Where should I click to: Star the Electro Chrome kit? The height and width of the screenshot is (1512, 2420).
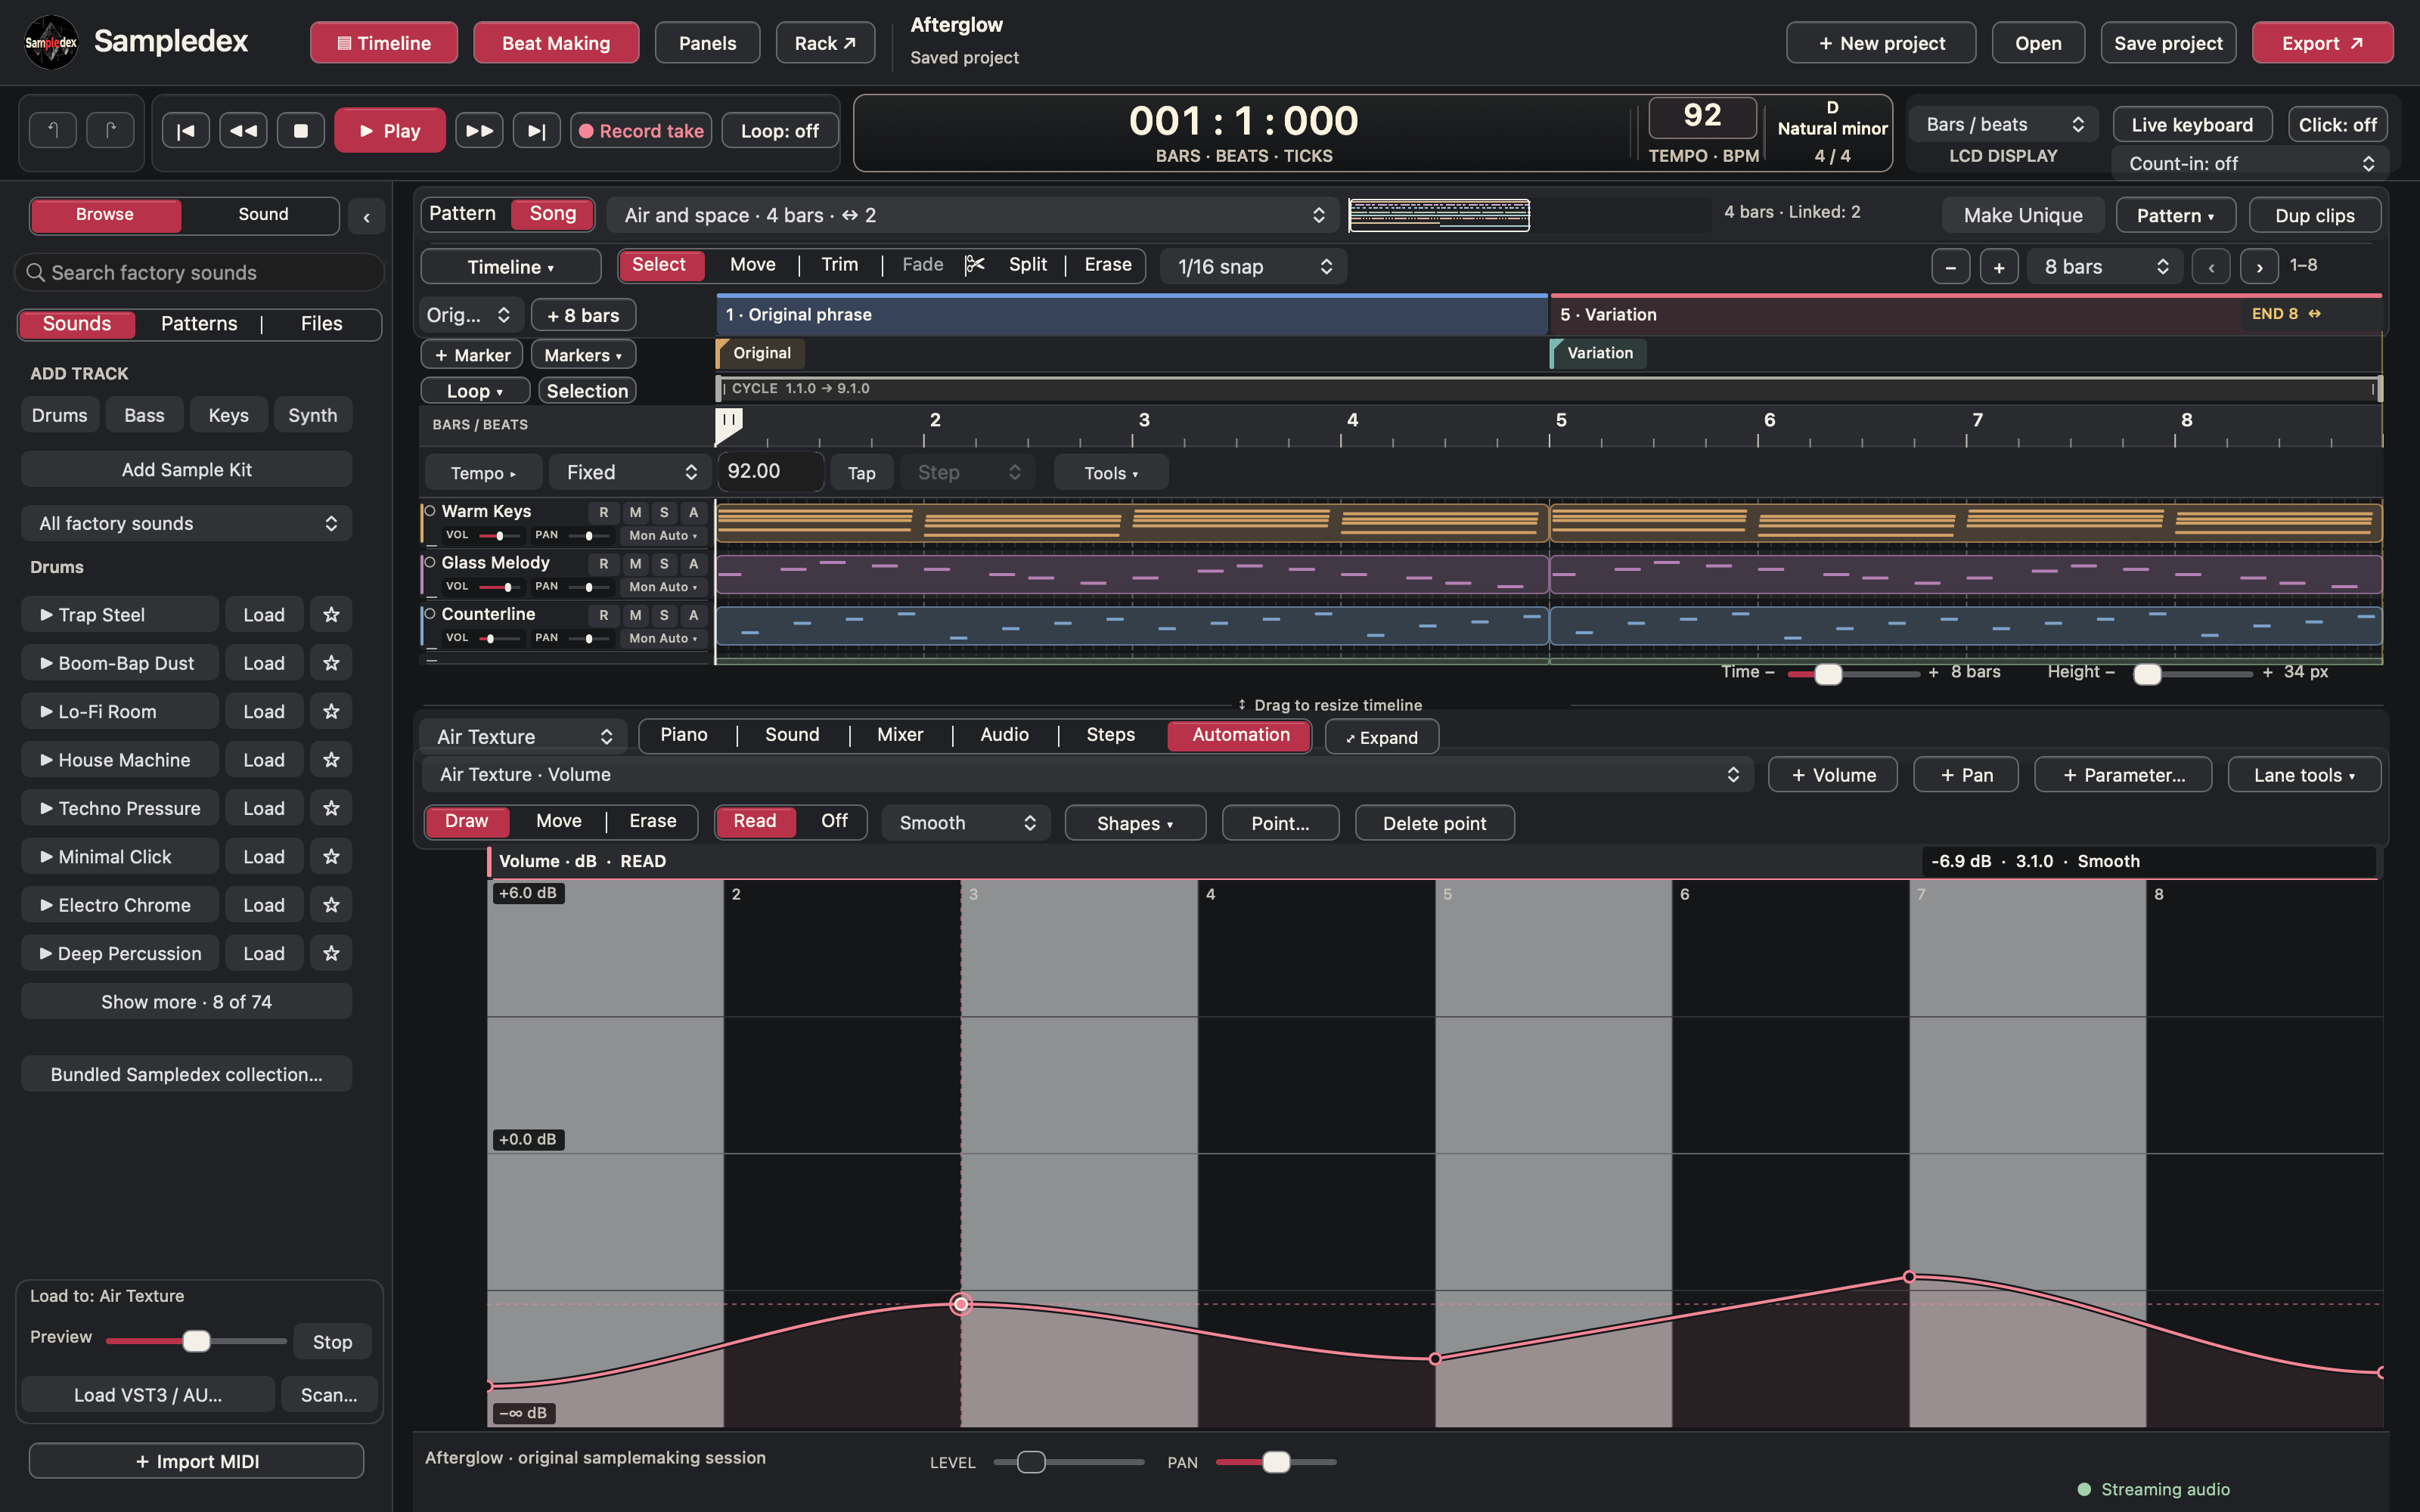[331, 905]
